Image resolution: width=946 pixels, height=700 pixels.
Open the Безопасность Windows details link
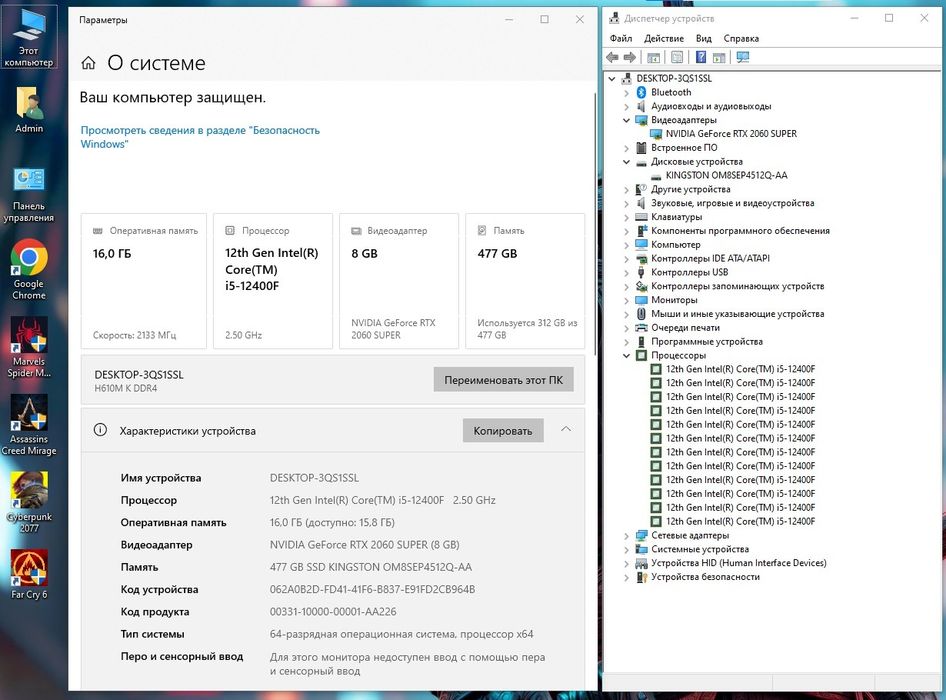(200, 137)
